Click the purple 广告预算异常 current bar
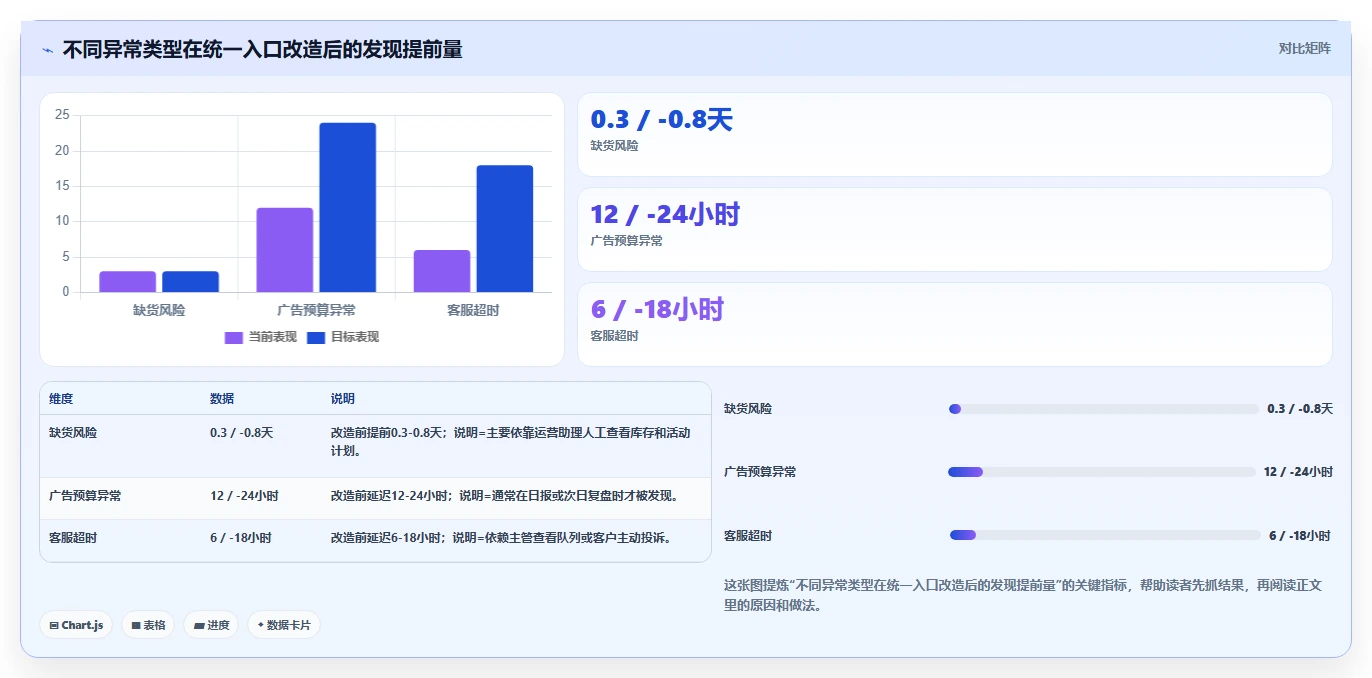 tap(285, 250)
